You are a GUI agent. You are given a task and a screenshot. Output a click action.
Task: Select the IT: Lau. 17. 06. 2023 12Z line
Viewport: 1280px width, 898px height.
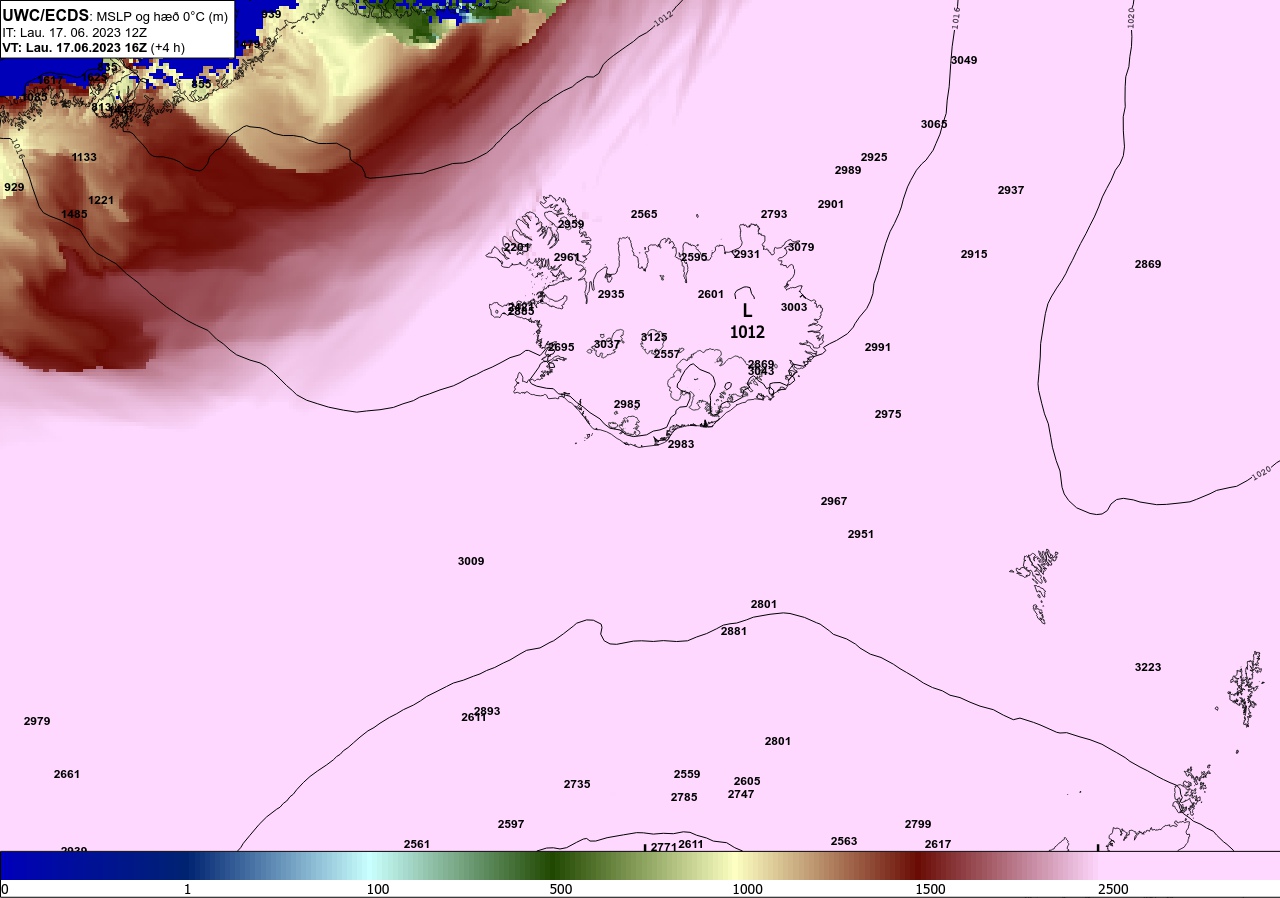[75, 32]
